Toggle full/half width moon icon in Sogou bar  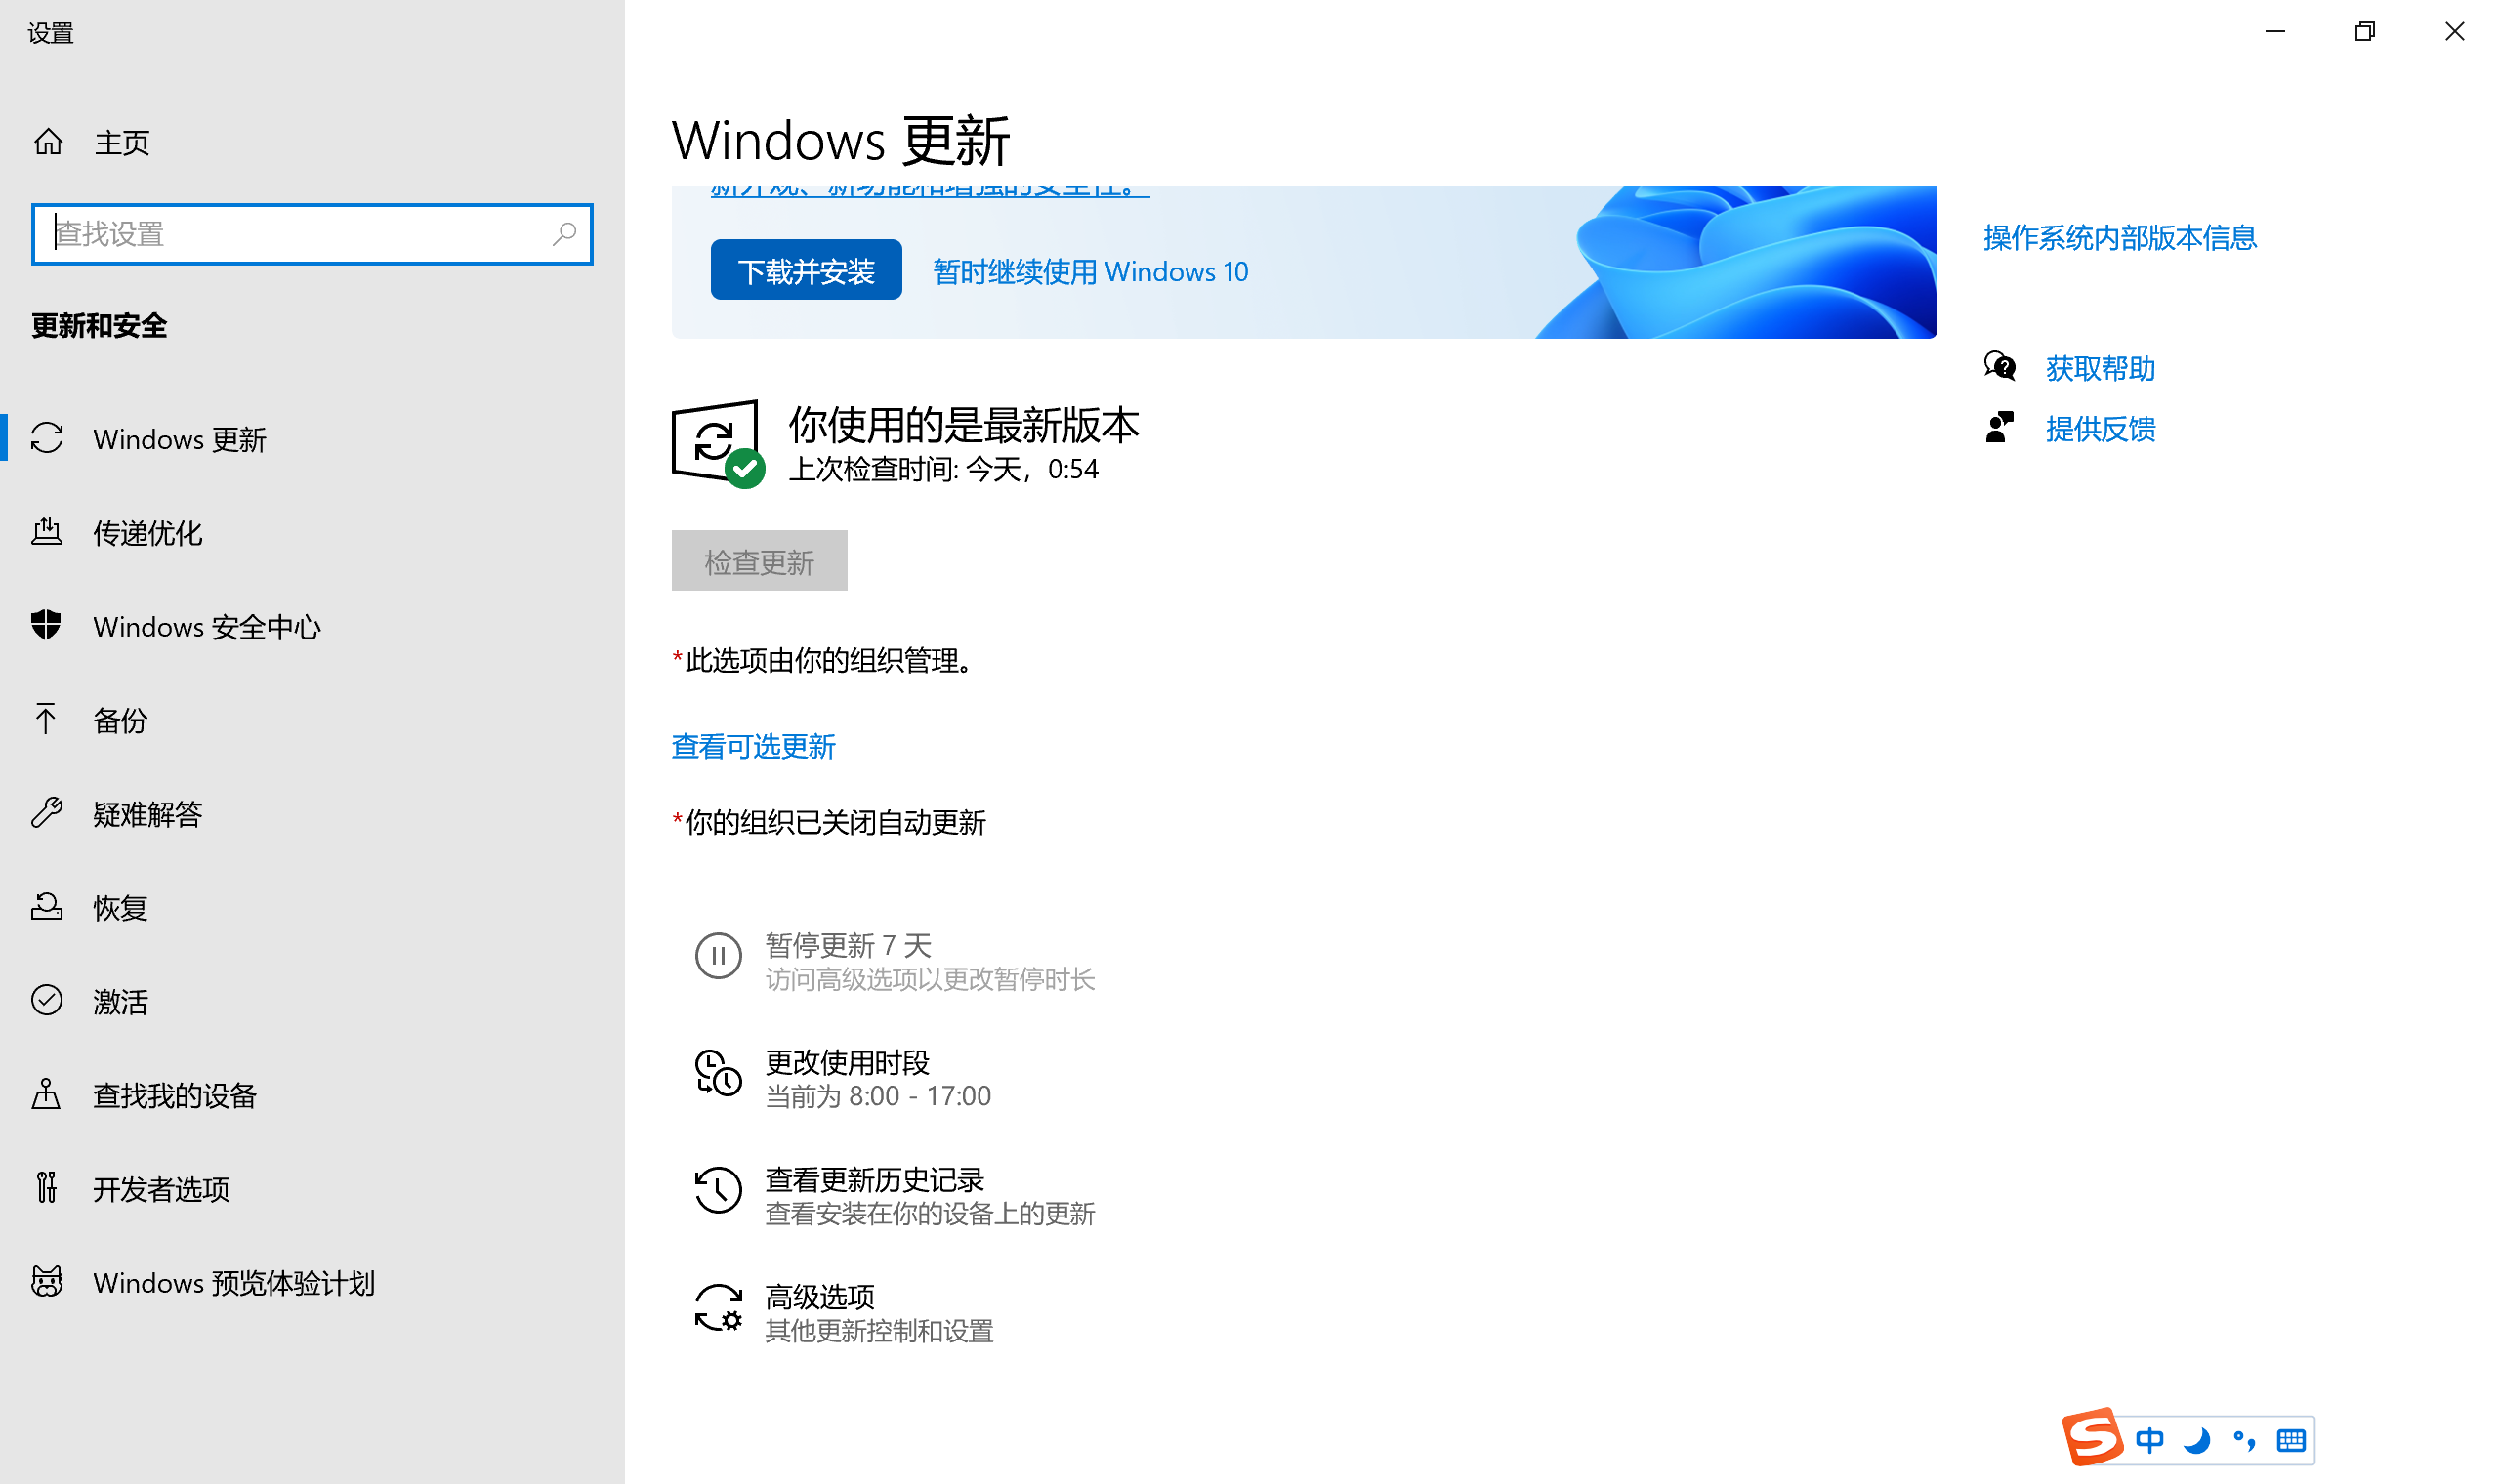[x=2197, y=1440]
